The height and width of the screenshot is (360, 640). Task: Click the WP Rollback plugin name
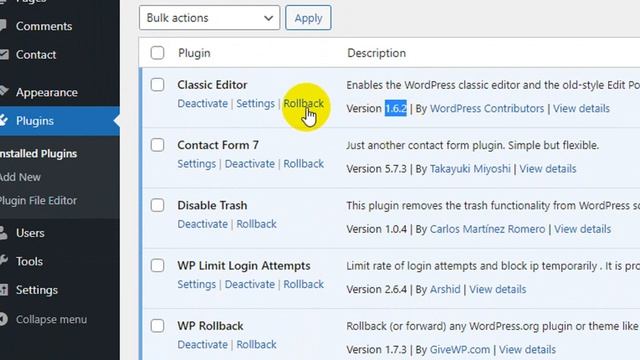pos(210,326)
